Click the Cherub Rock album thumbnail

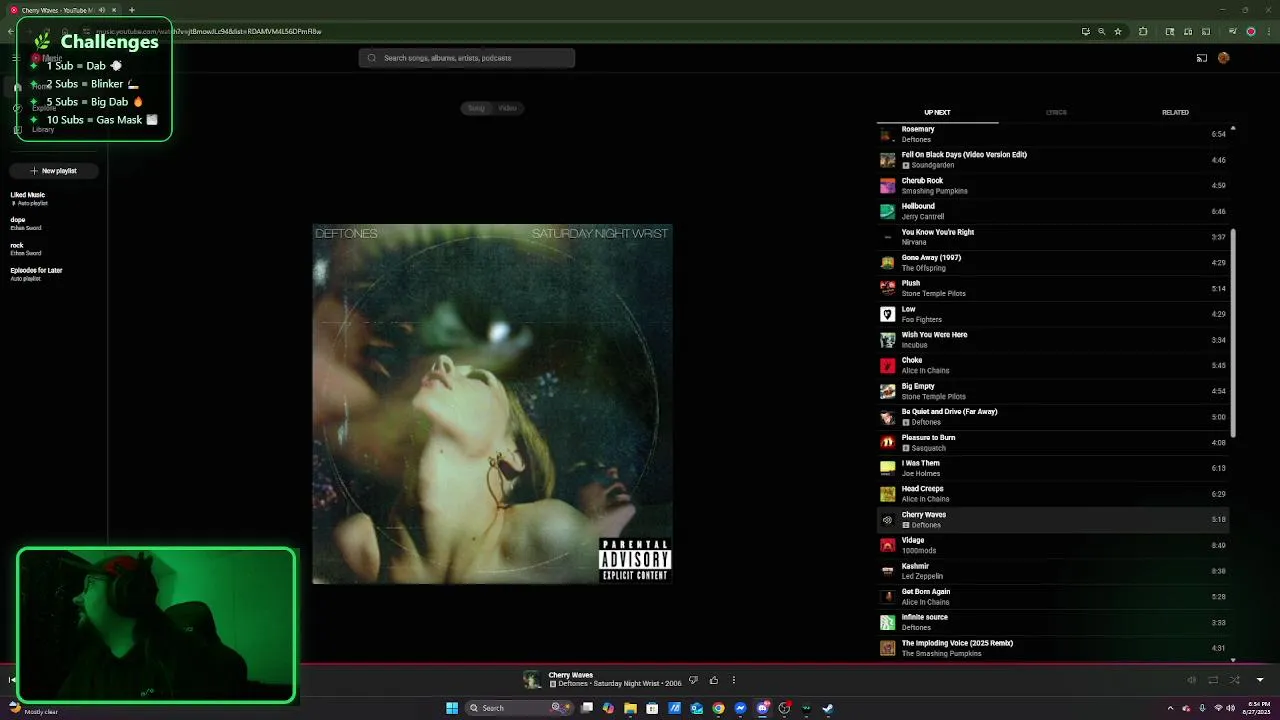pos(887,186)
